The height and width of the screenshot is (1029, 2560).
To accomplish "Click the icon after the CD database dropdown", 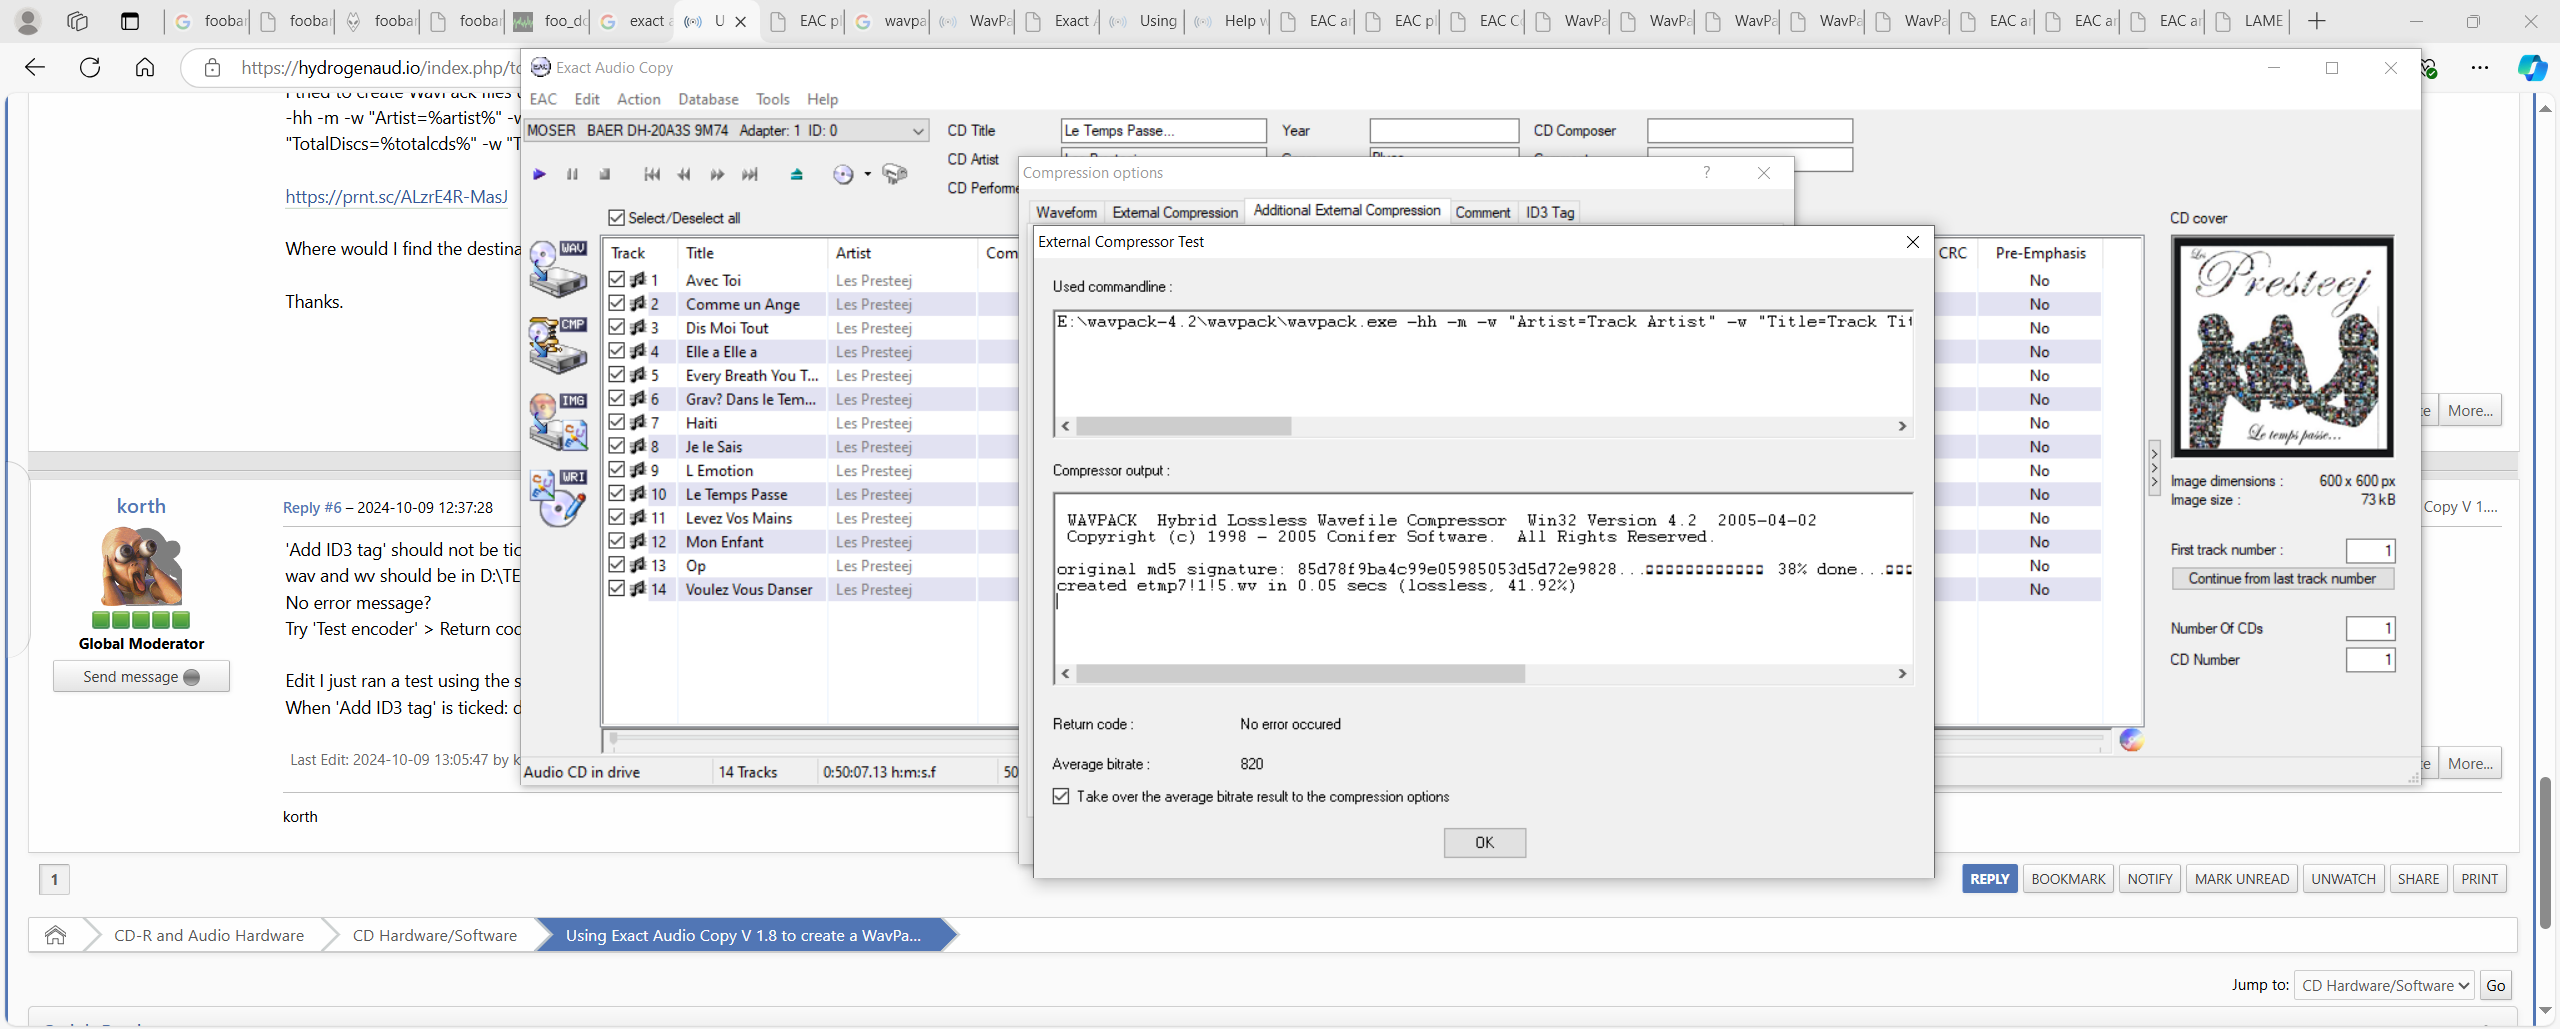I will tap(895, 174).
